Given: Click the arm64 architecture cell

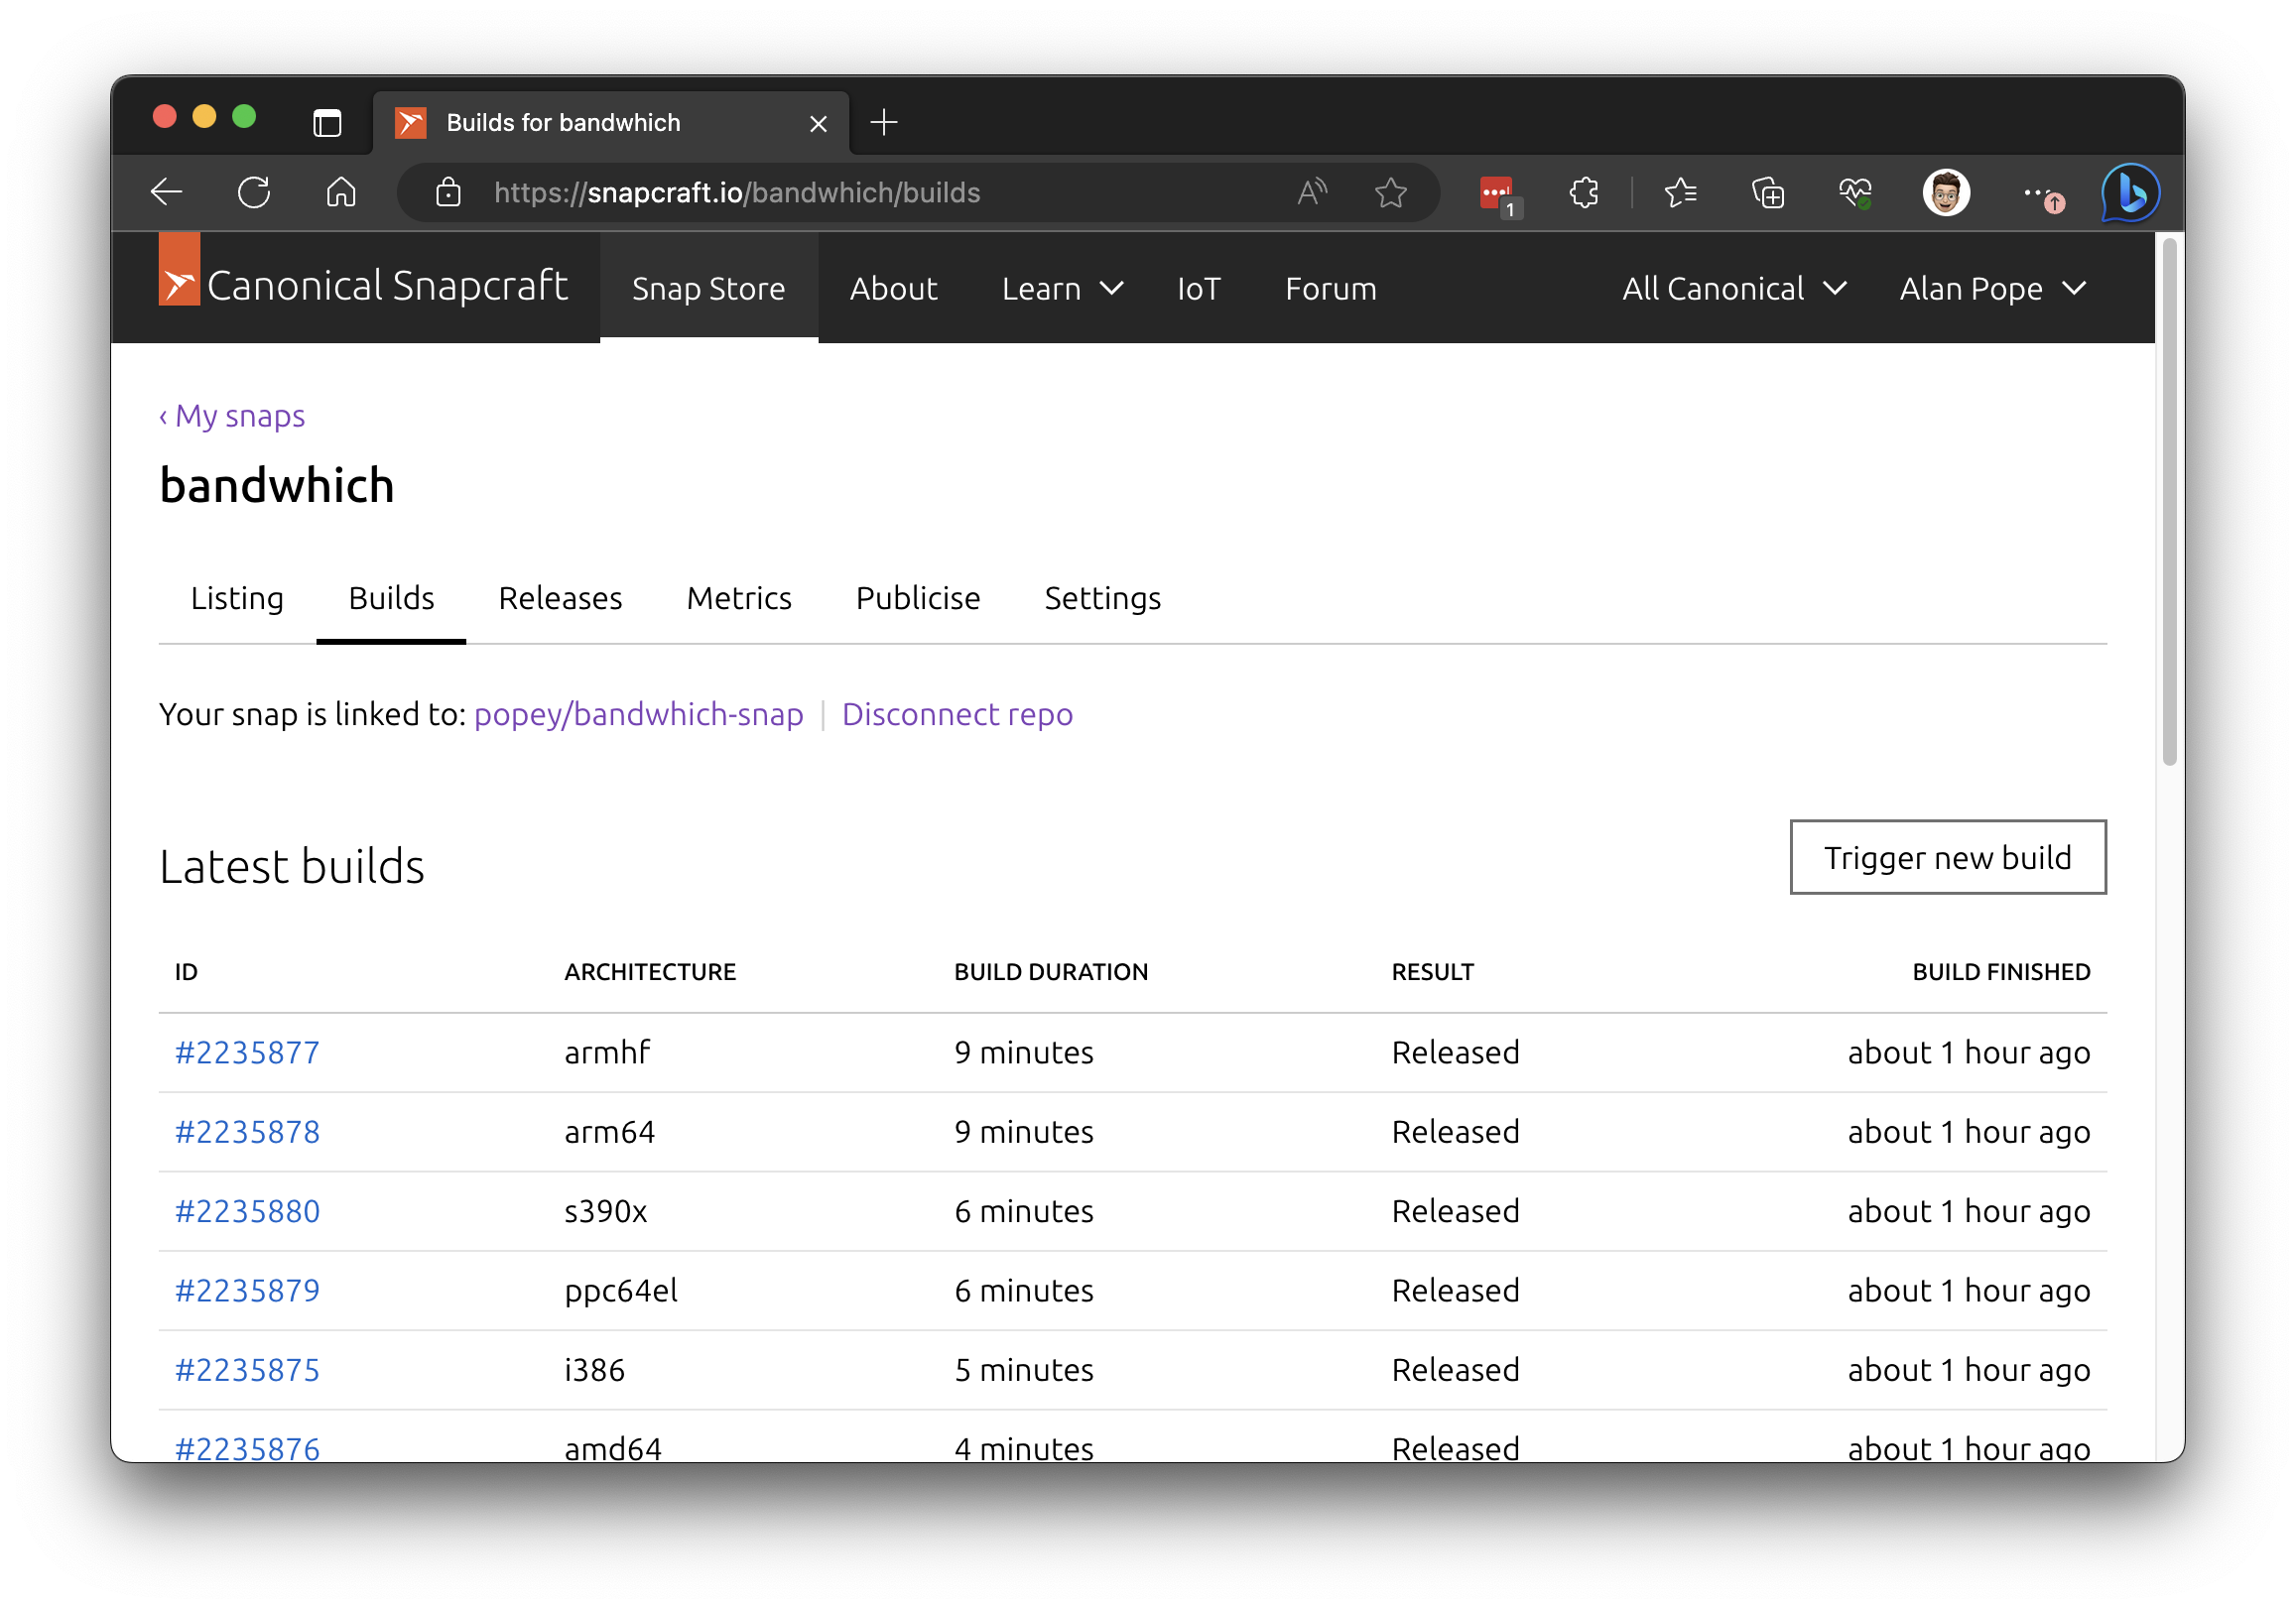Looking at the screenshot, I should pos(609,1131).
